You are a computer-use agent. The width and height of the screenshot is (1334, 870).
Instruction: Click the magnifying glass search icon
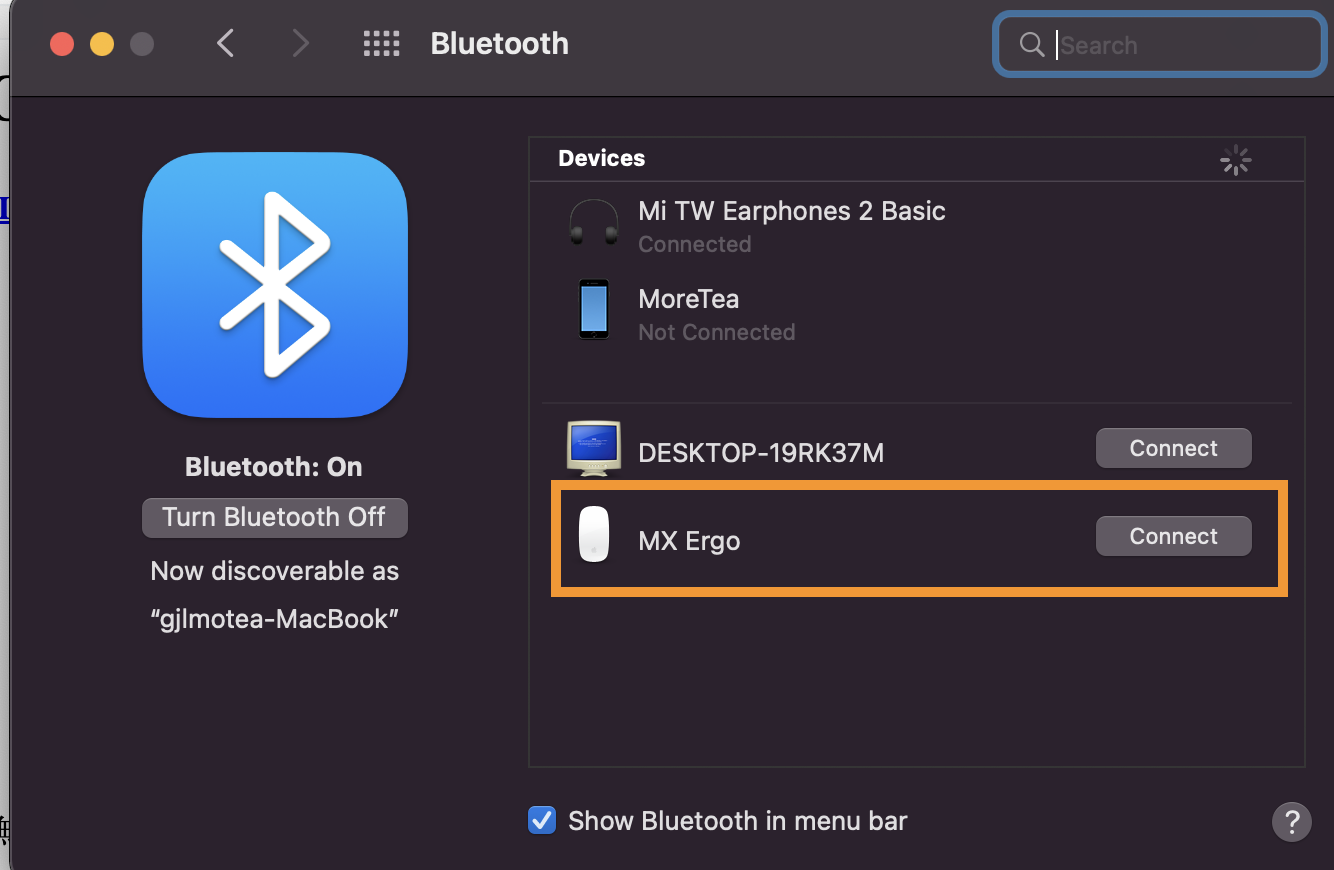(1032, 44)
